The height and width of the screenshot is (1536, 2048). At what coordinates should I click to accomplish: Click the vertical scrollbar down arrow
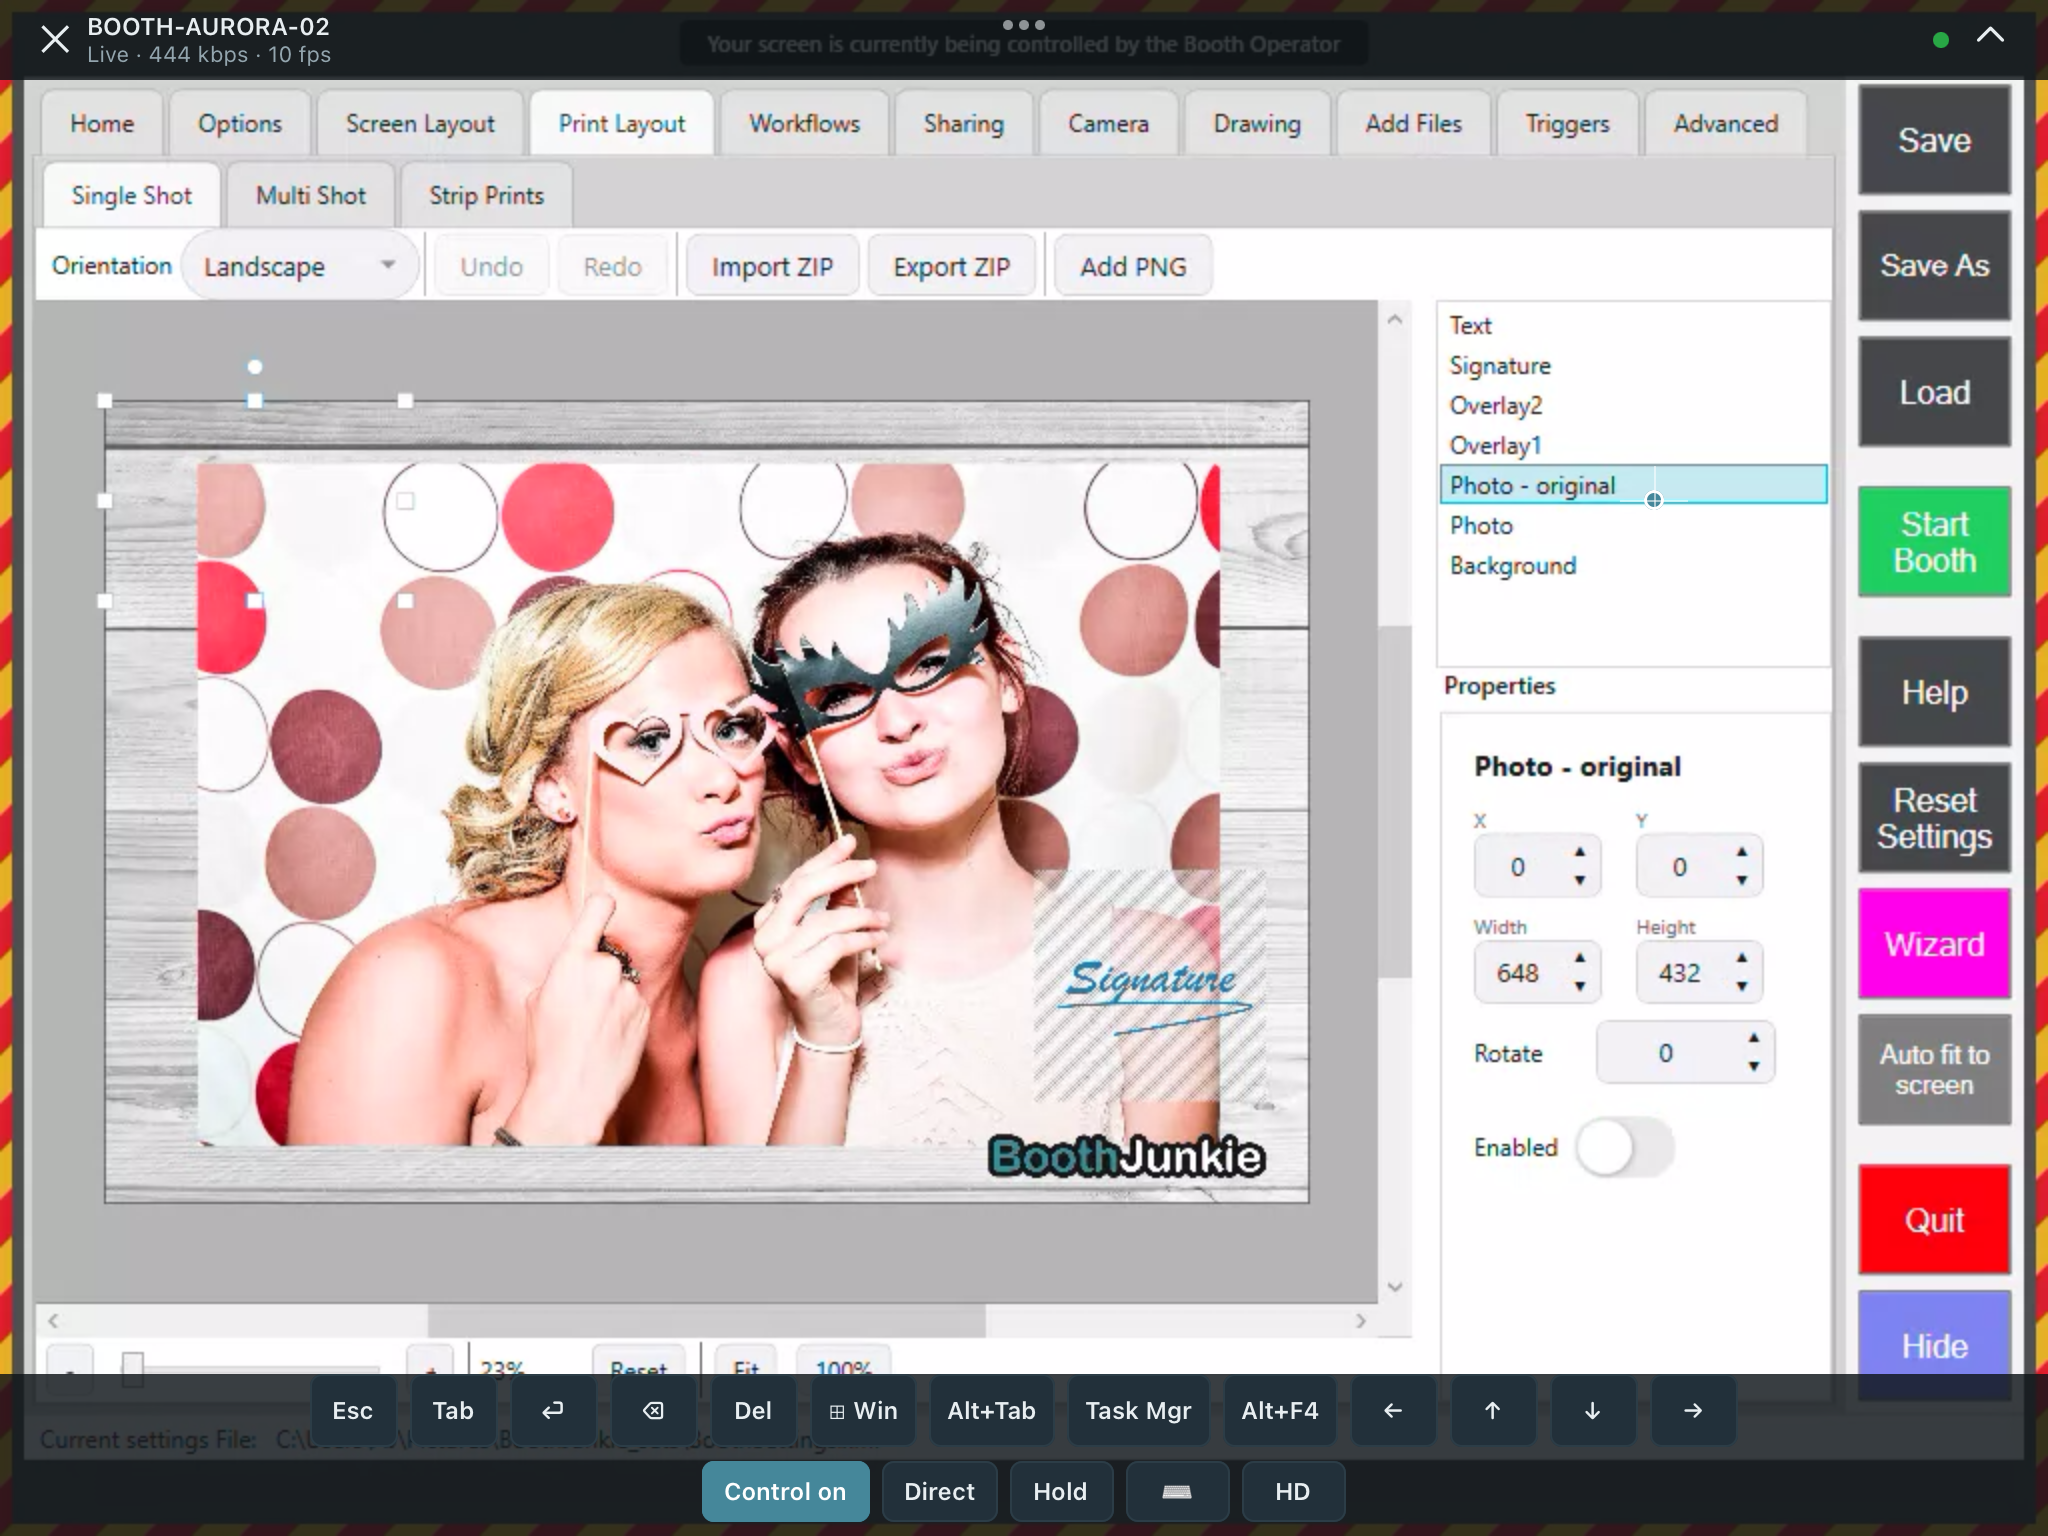coord(1395,1287)
